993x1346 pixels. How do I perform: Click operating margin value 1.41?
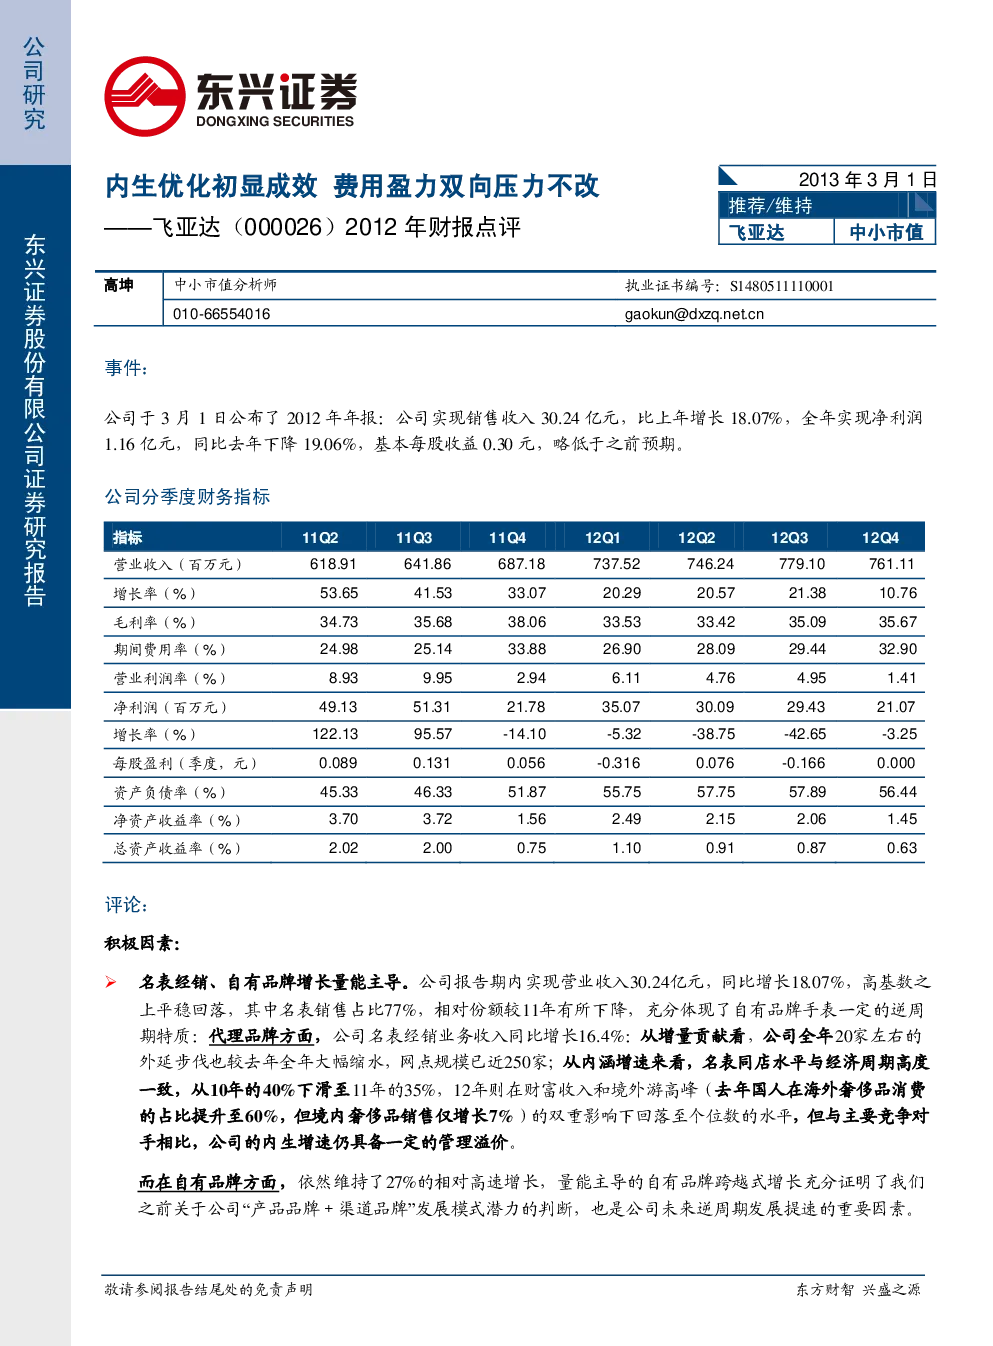[x=901, y=679]
